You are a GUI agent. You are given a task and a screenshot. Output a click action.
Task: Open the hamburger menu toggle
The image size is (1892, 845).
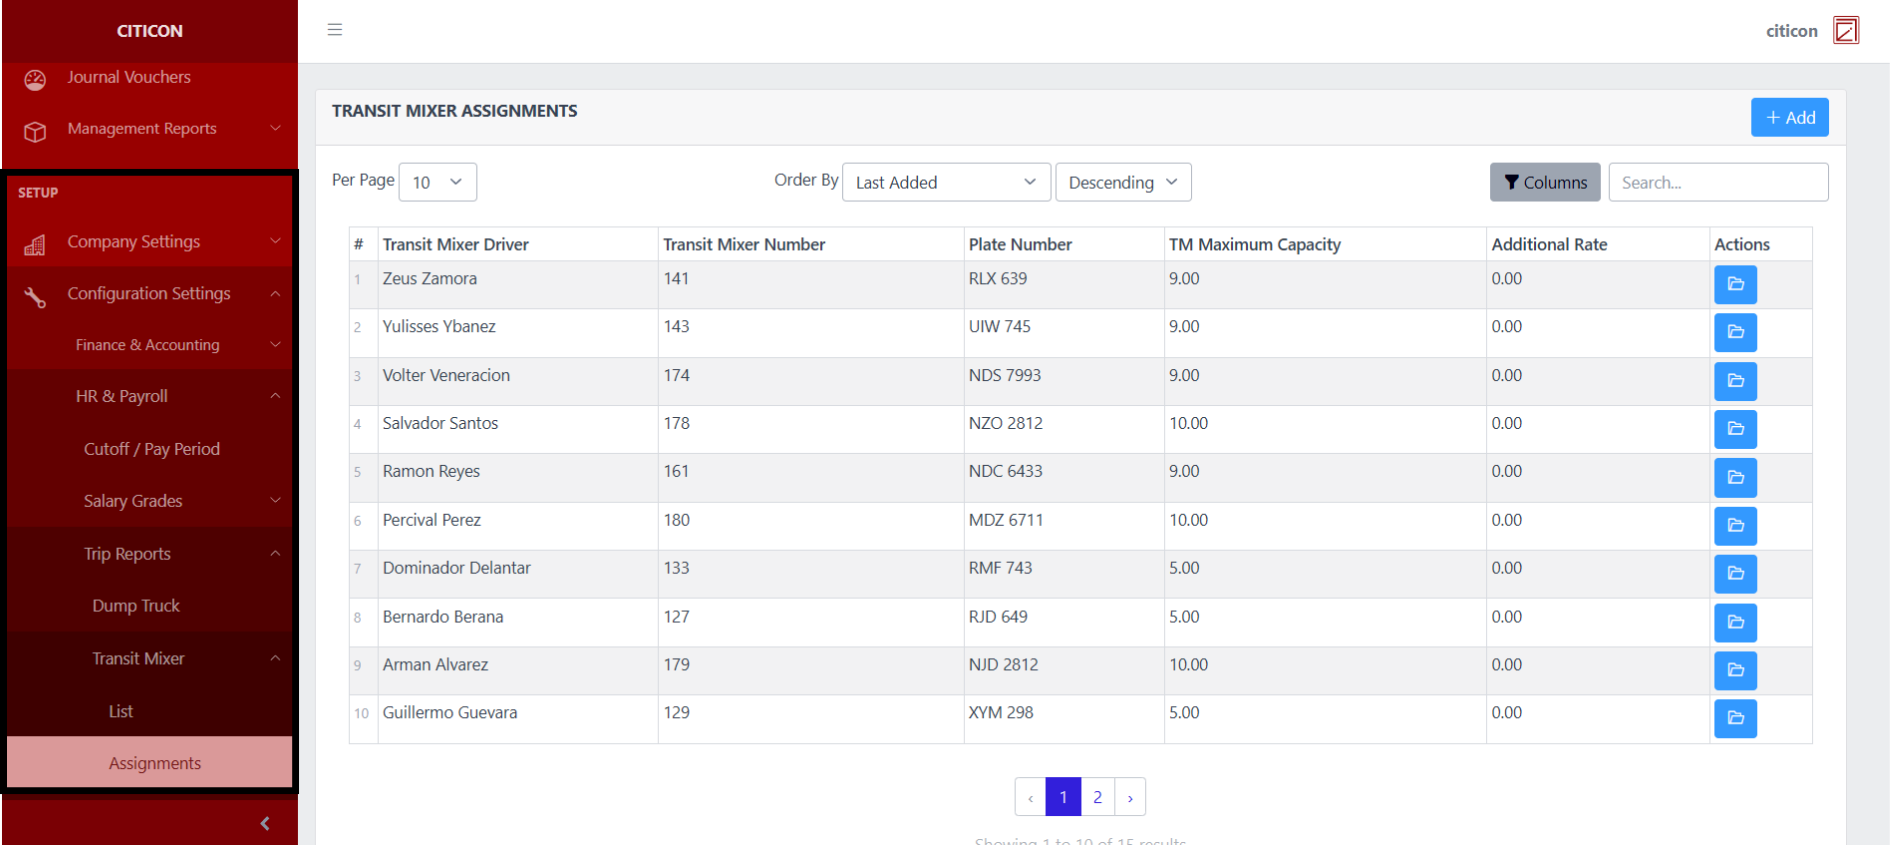pyautogui.click(x=335, y=30)
